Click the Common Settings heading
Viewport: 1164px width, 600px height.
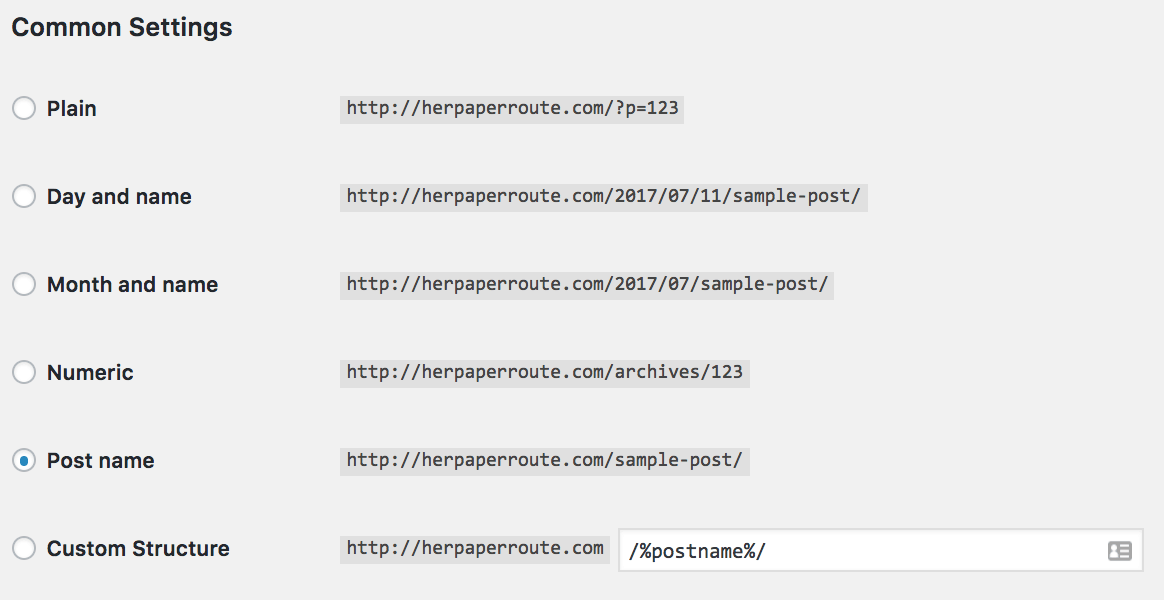coord(122,27)
